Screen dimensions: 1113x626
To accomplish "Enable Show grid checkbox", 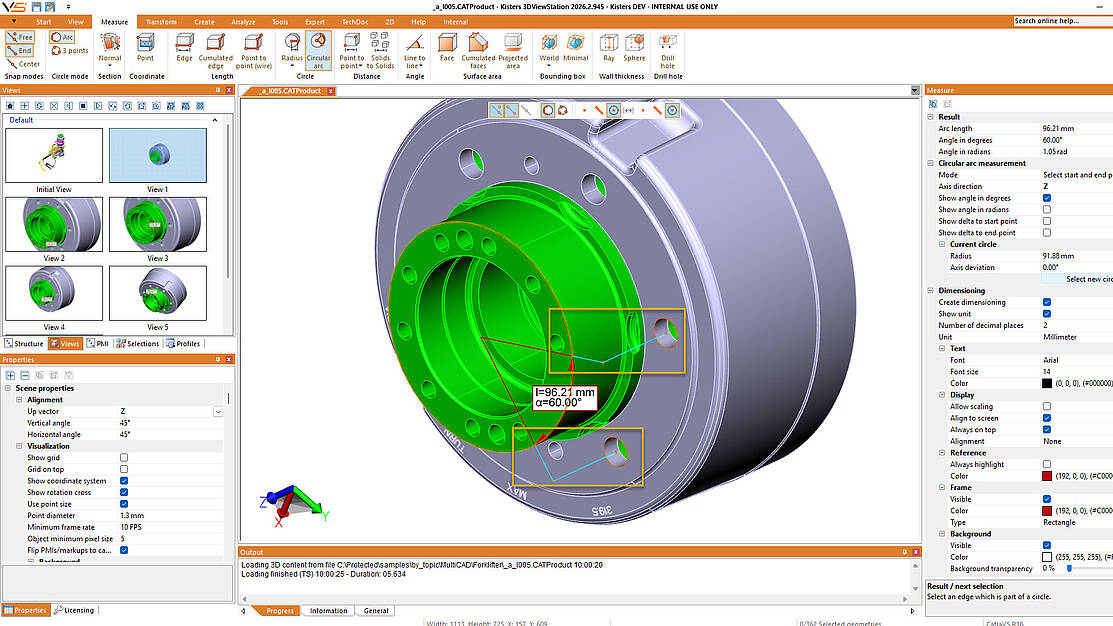I will [124, 458].
